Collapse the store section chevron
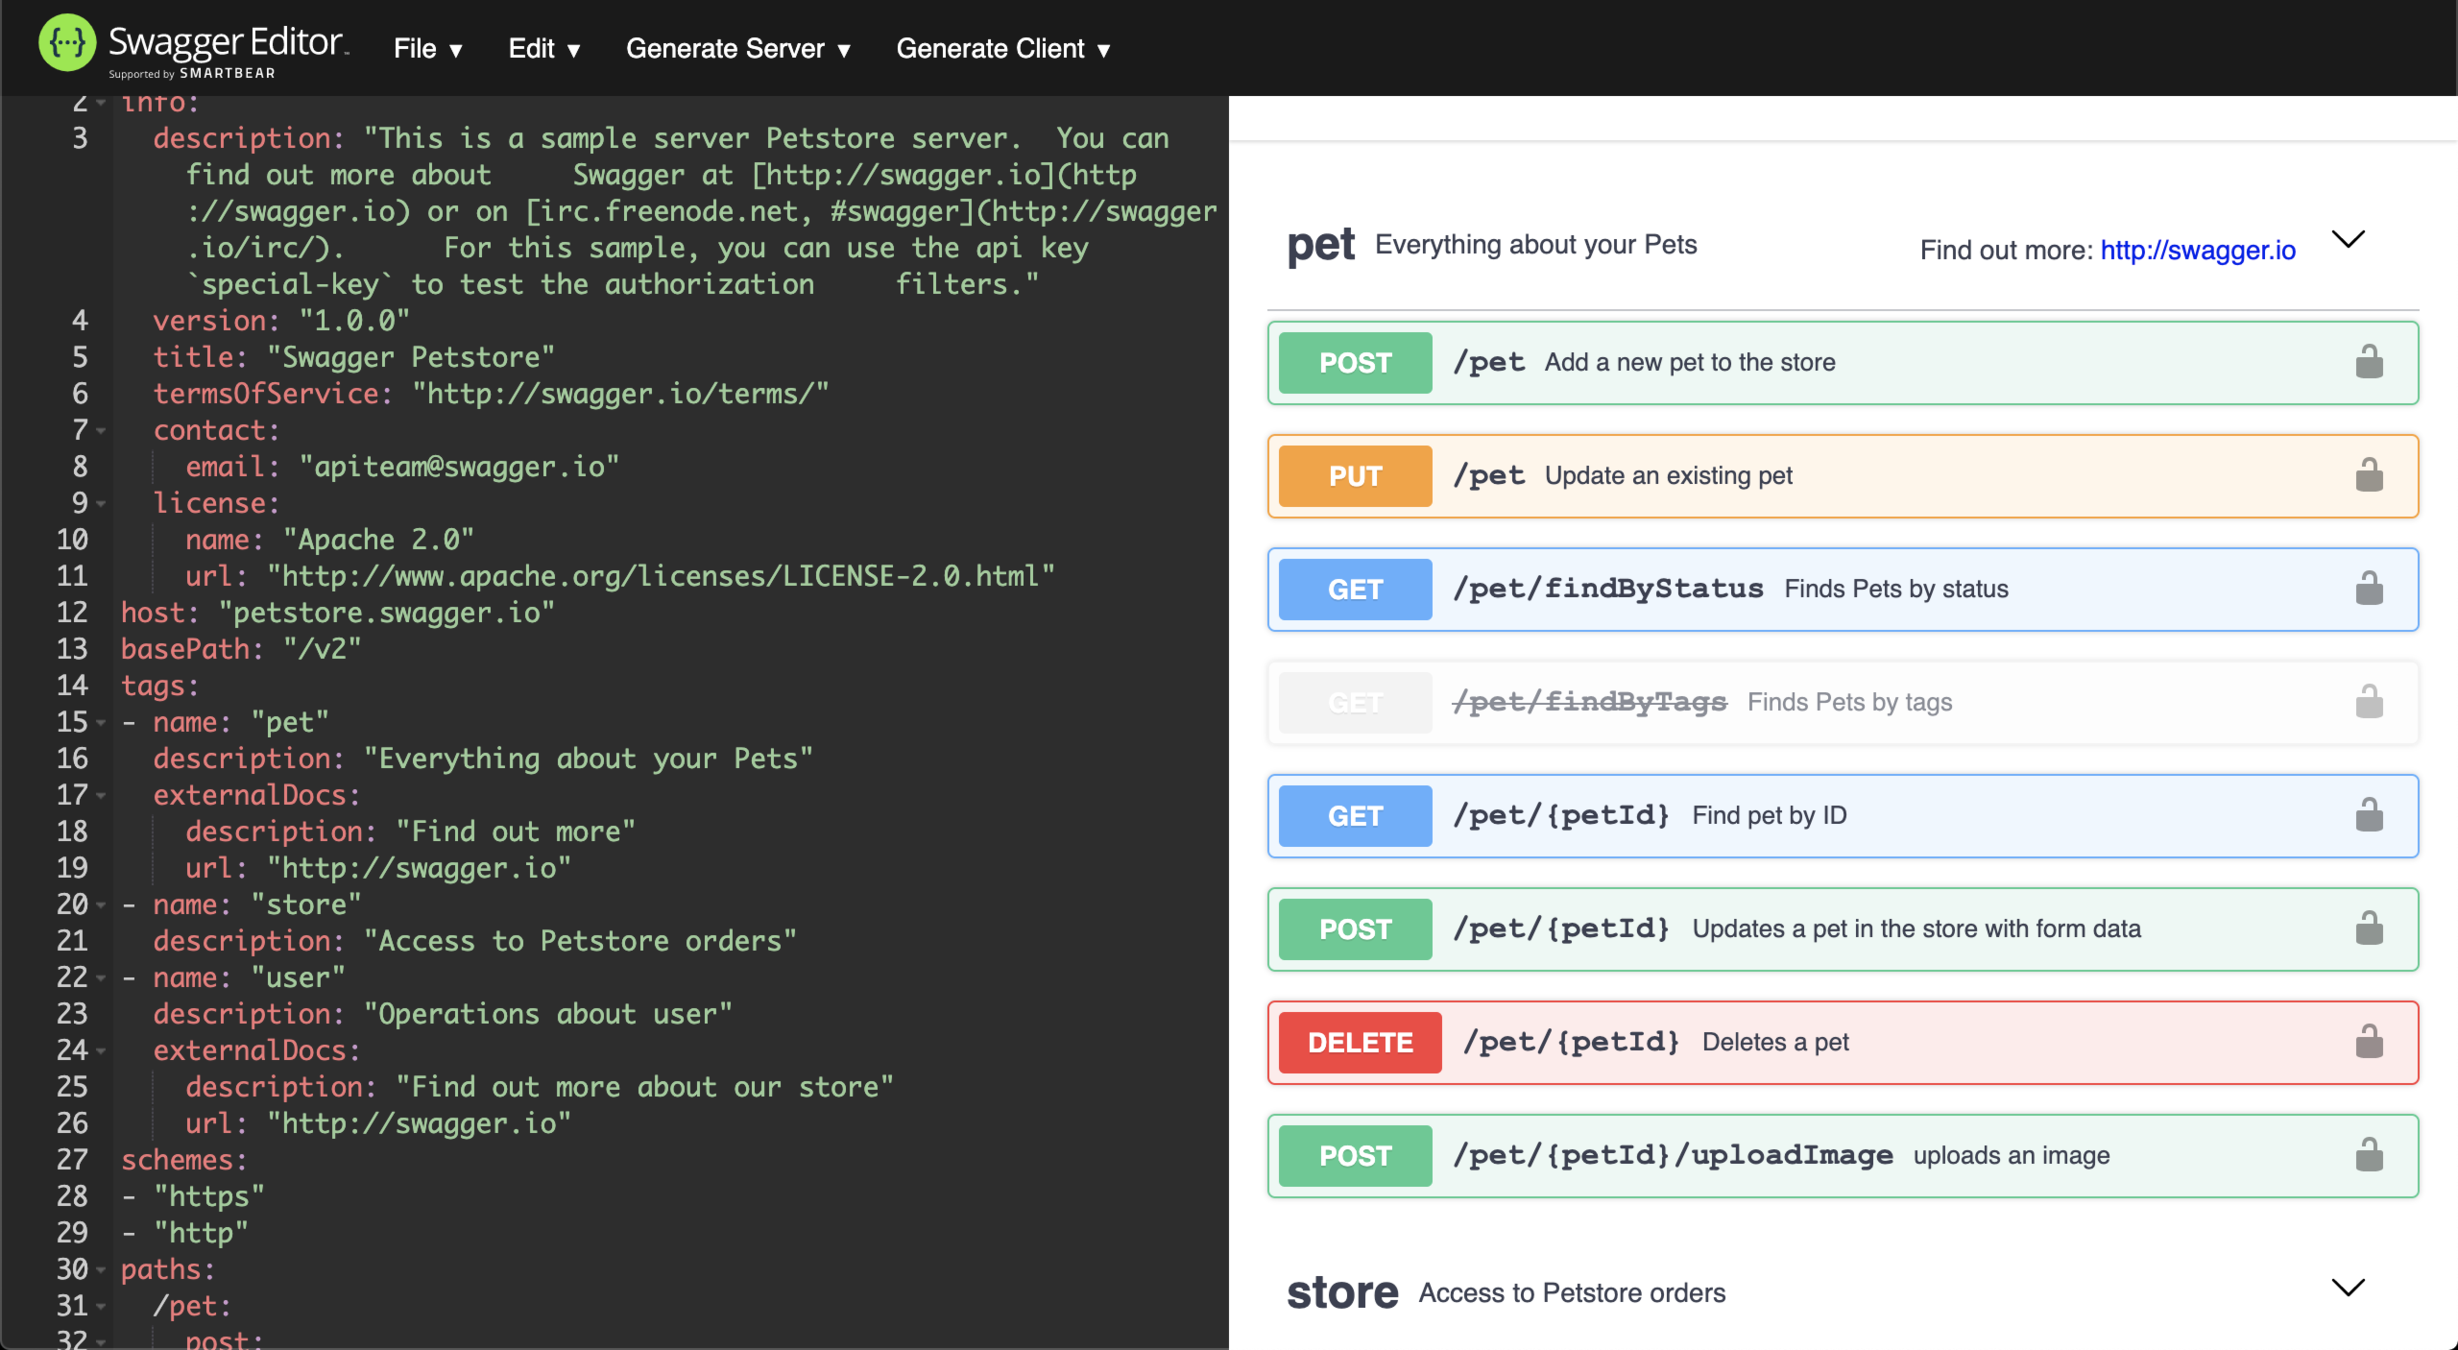2458x1350 pixels. pos(2348,1288)
